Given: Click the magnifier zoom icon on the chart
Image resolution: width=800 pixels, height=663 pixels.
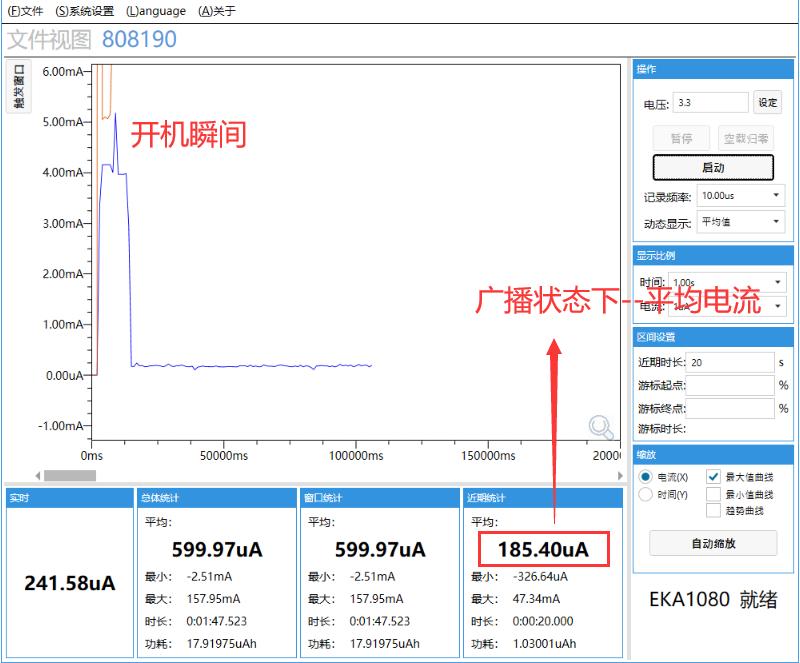Looking at the screenshot, I should (x=600, y=426).
